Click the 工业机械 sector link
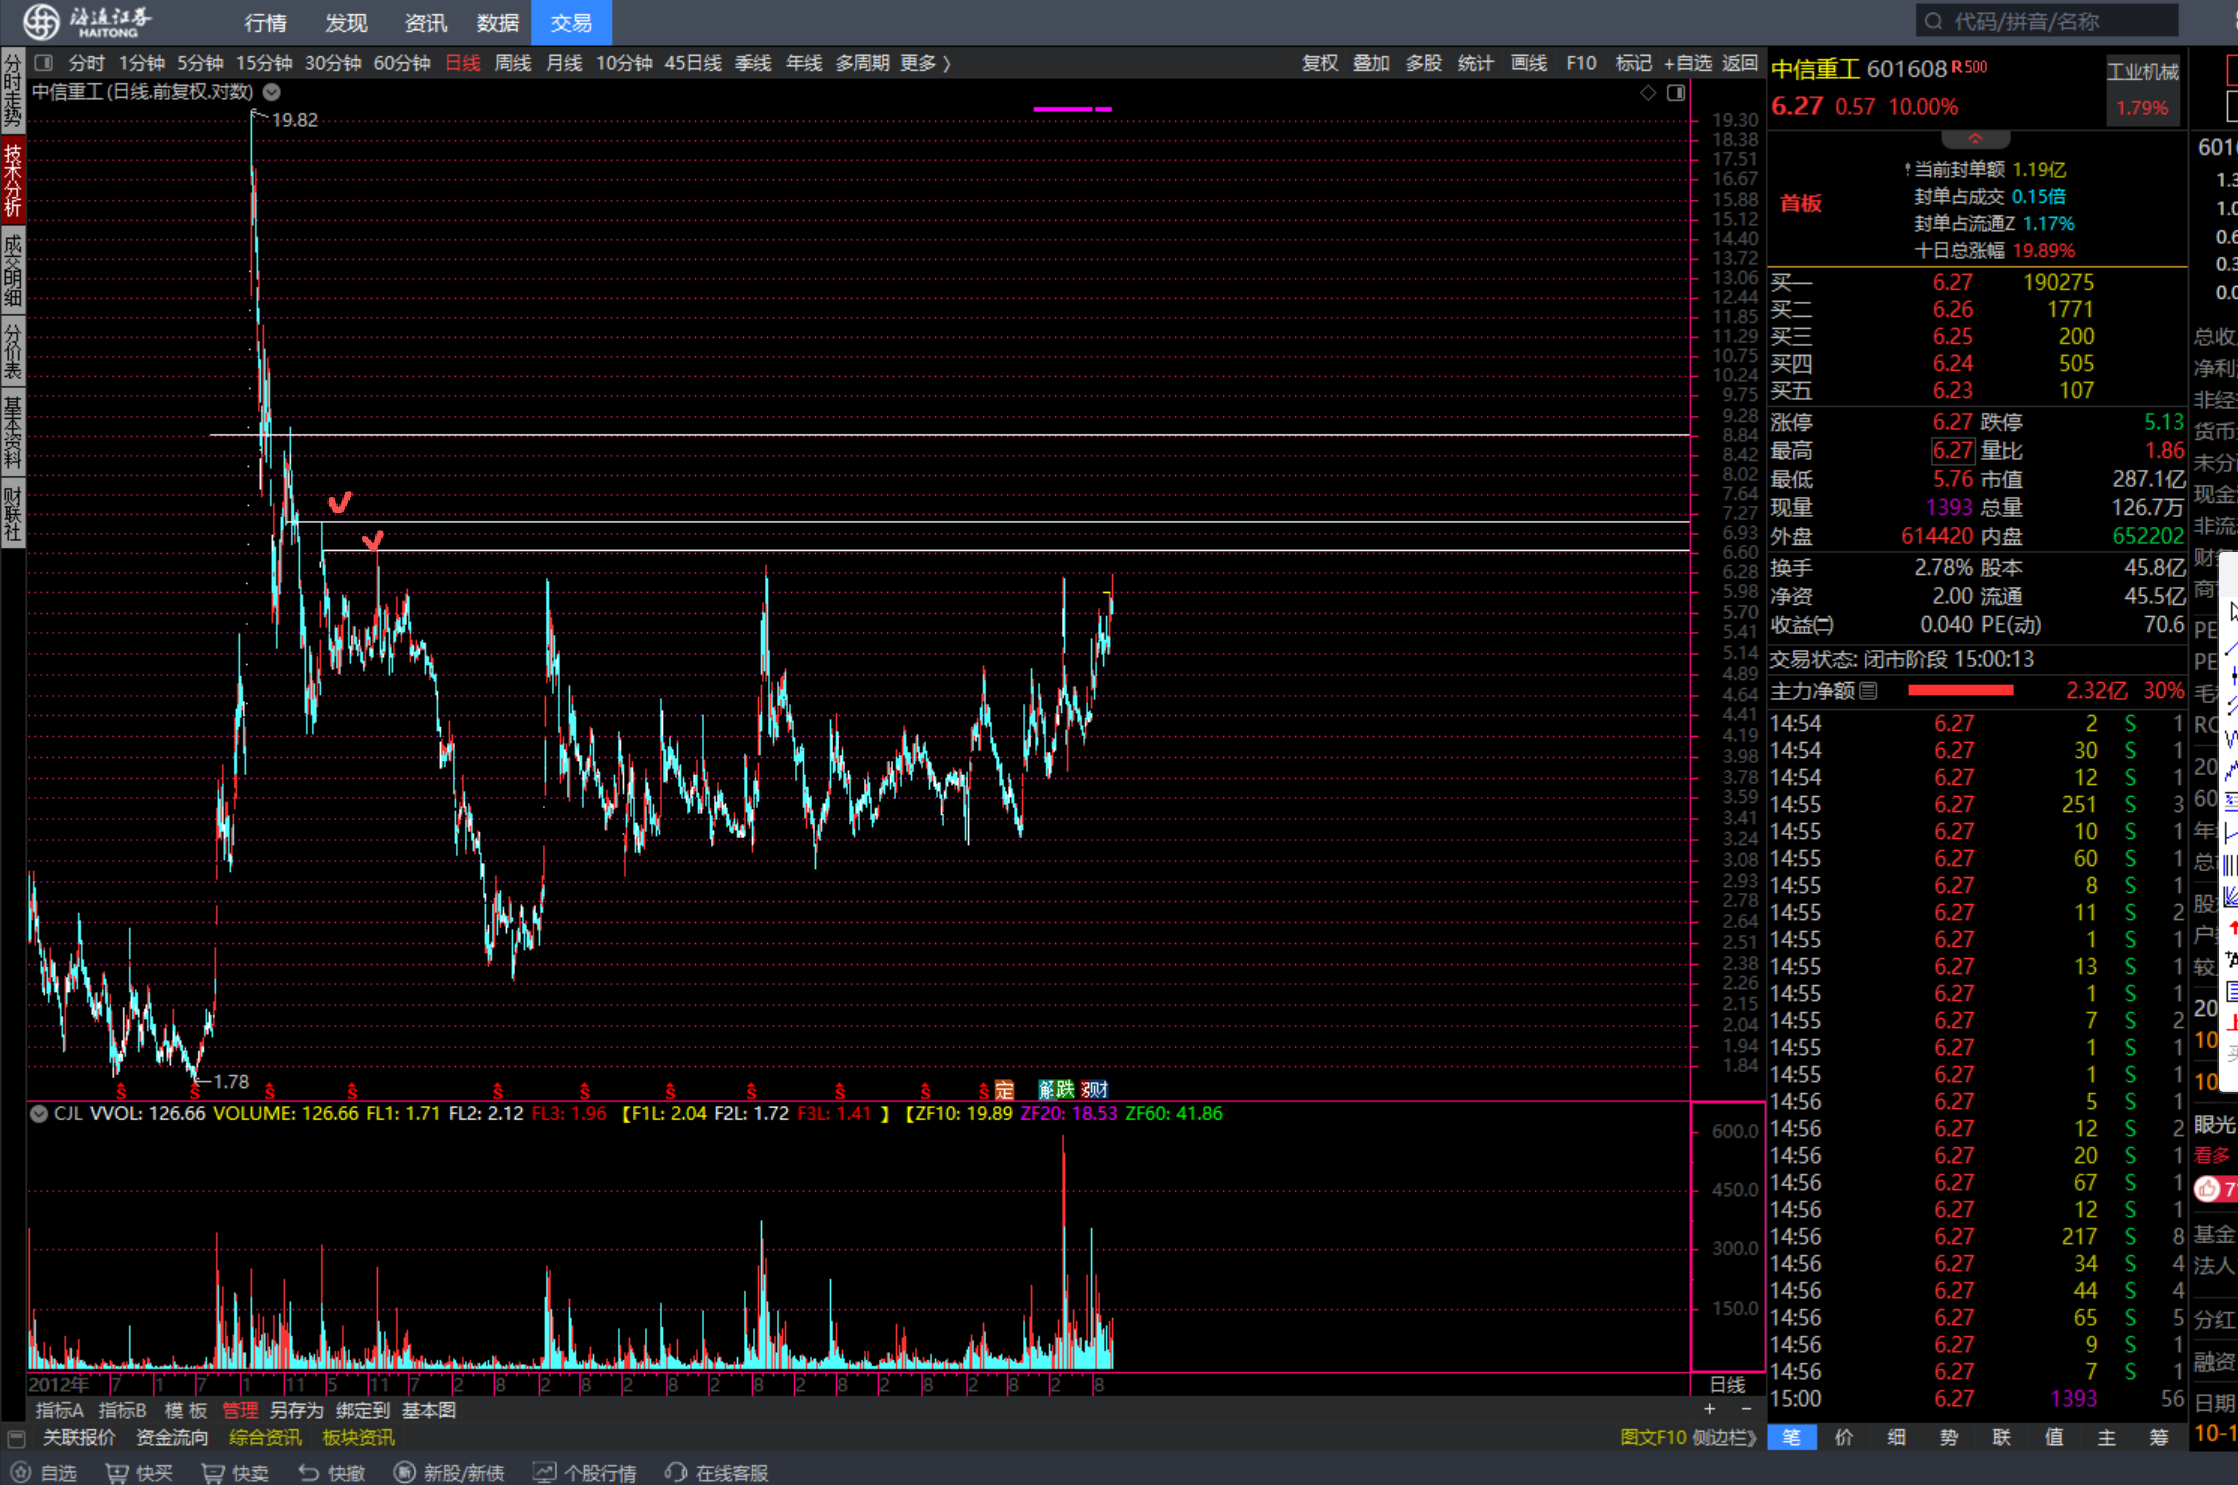 coord(2142,71)
